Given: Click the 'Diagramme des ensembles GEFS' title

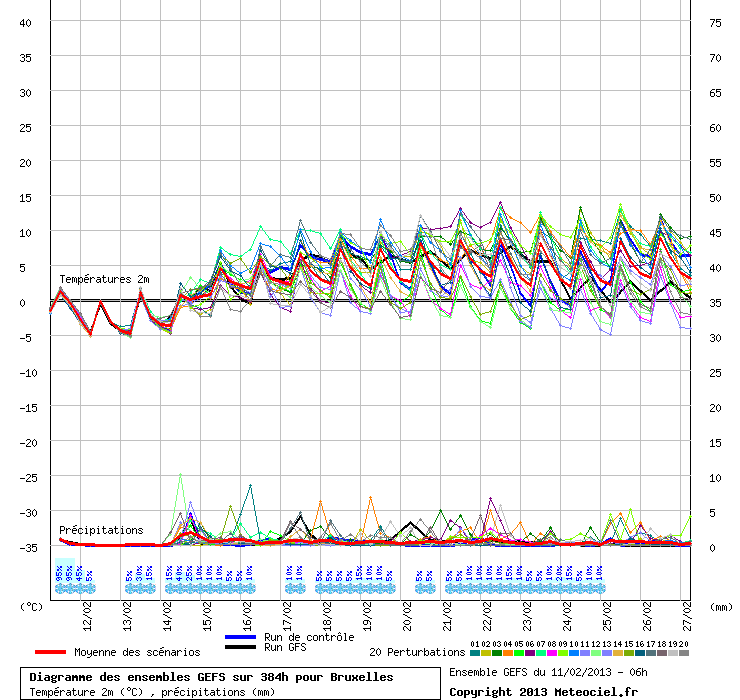Looking at the screenshot, I should point(211,677).
